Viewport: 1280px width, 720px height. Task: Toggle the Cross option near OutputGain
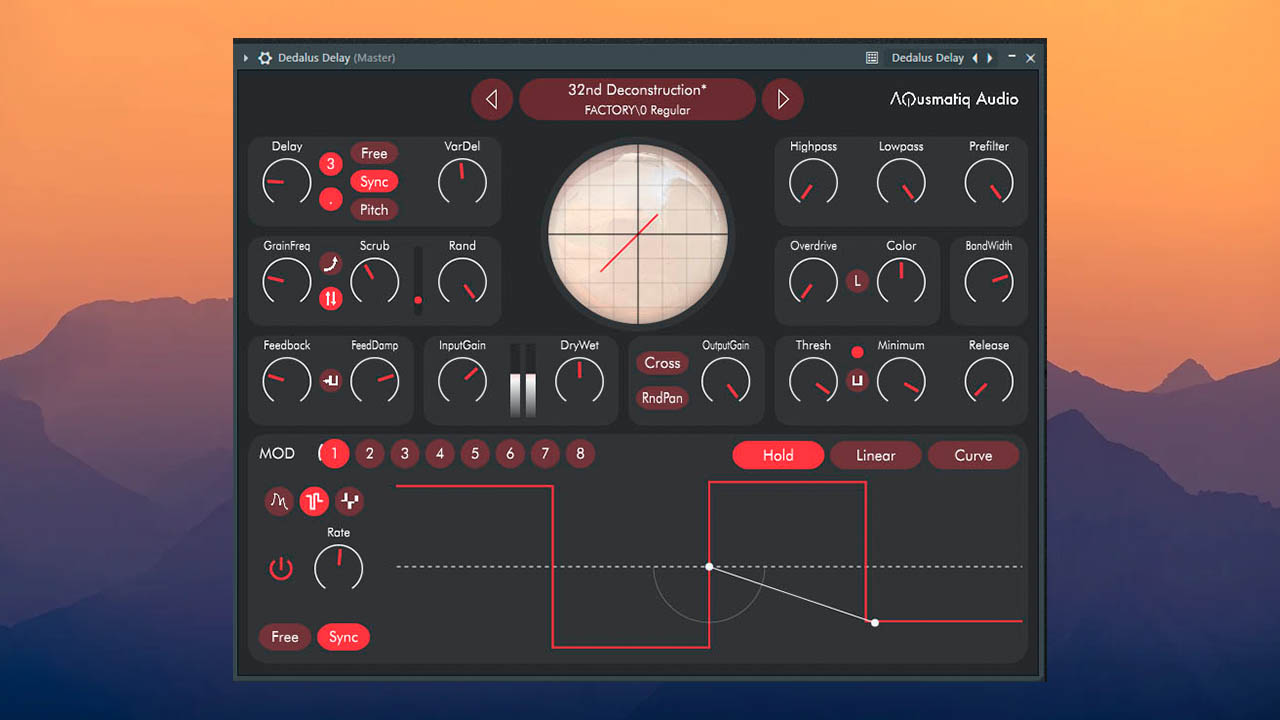661,363
